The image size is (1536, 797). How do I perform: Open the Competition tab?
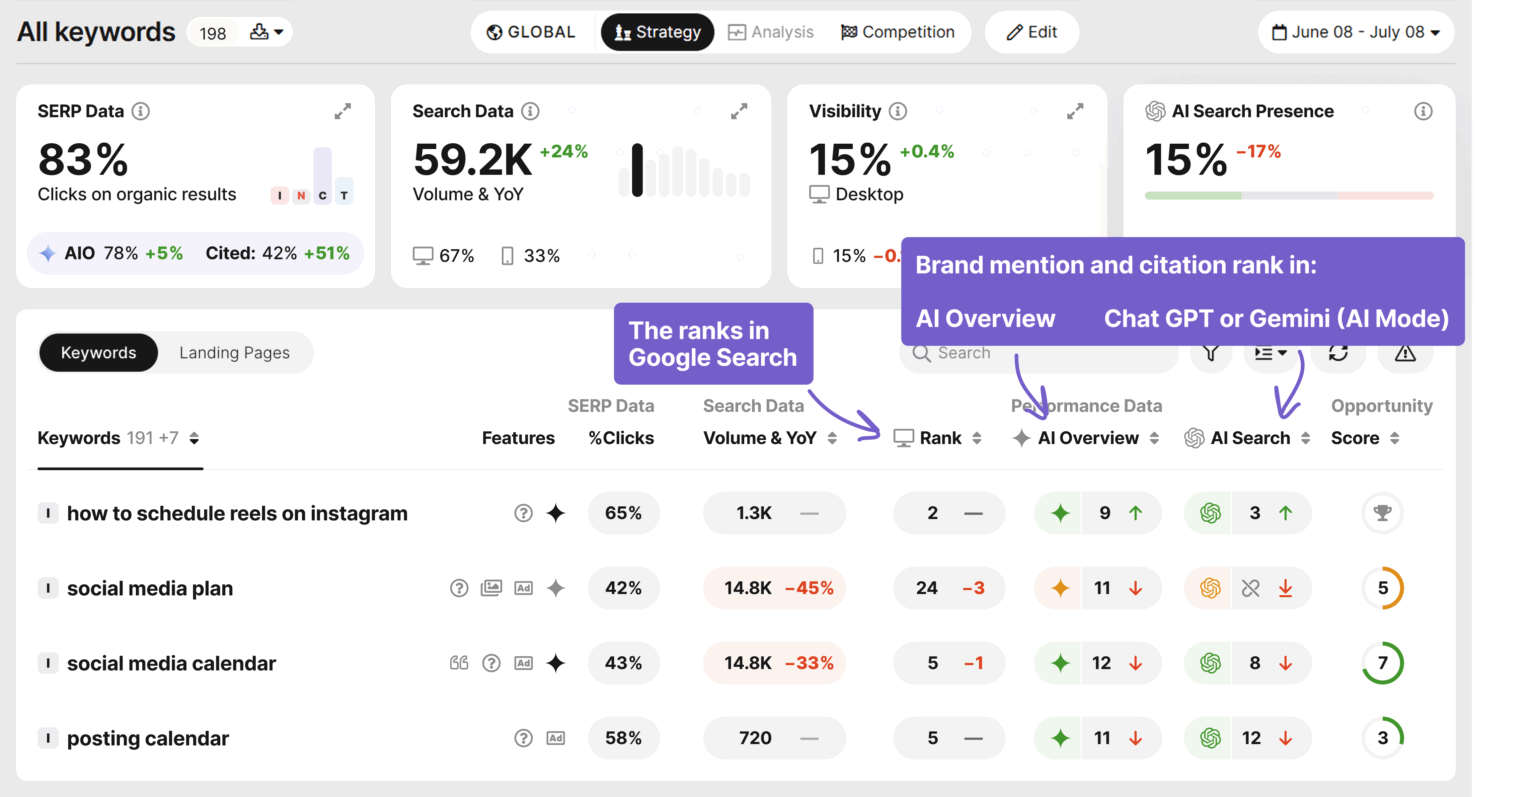point(897,32)
